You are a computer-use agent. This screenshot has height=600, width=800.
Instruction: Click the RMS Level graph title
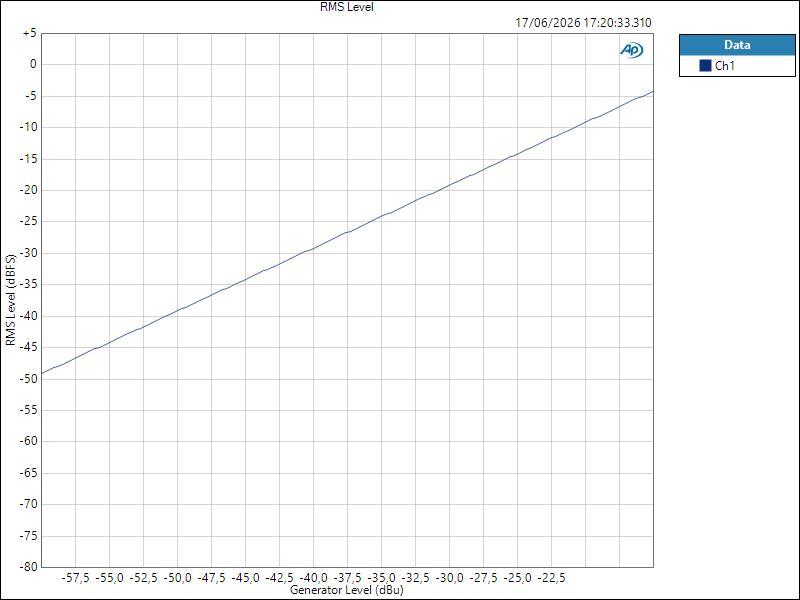click(x=347, y=7)
